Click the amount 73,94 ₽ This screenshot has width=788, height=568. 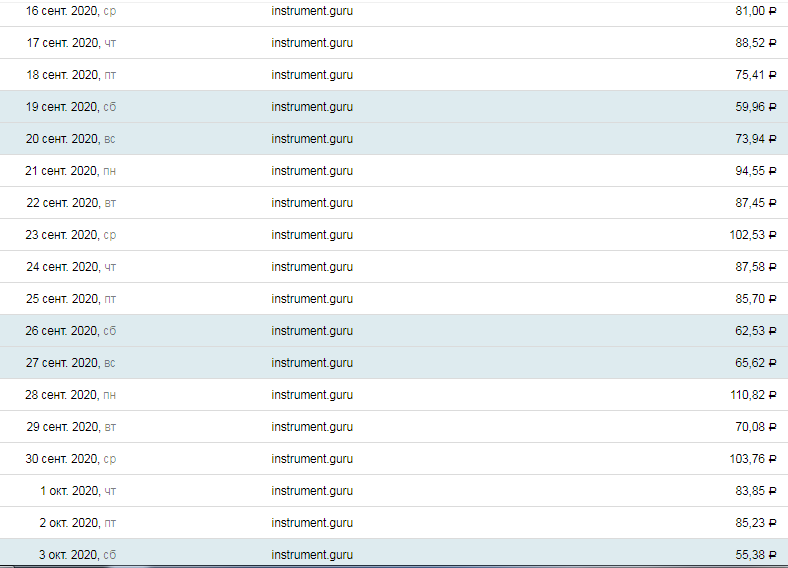coord(756,139)
